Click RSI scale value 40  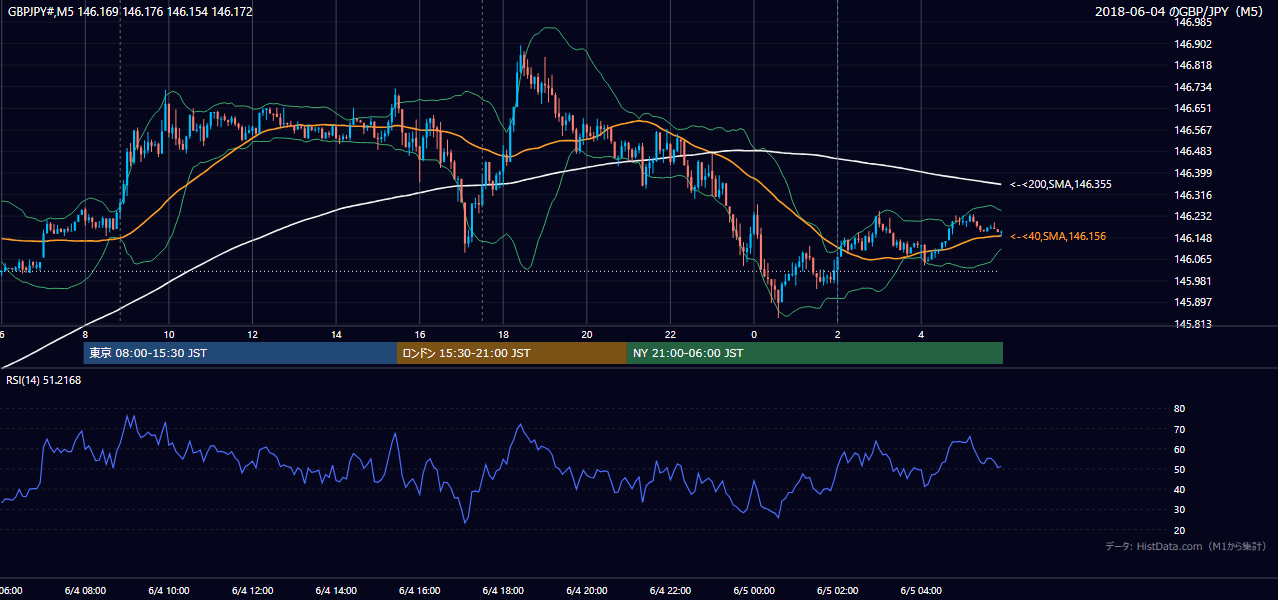tap(1180, 489)
